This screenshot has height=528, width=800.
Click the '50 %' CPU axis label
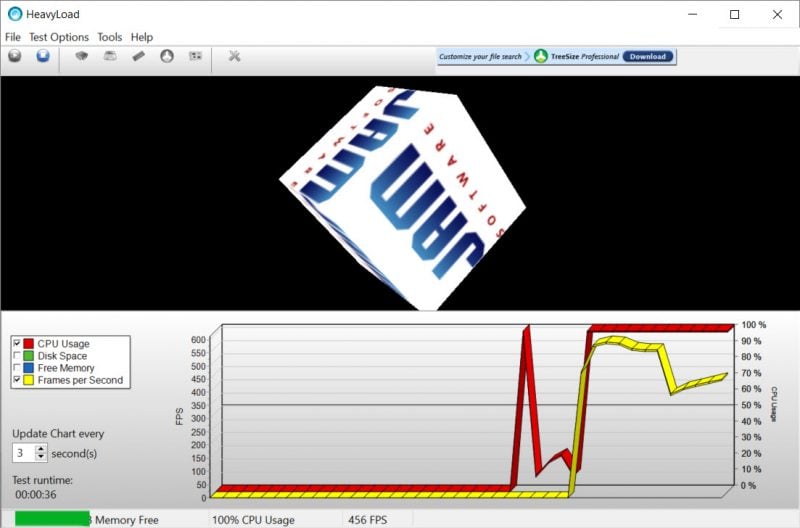pyautogui.click(x=751, y=405)
